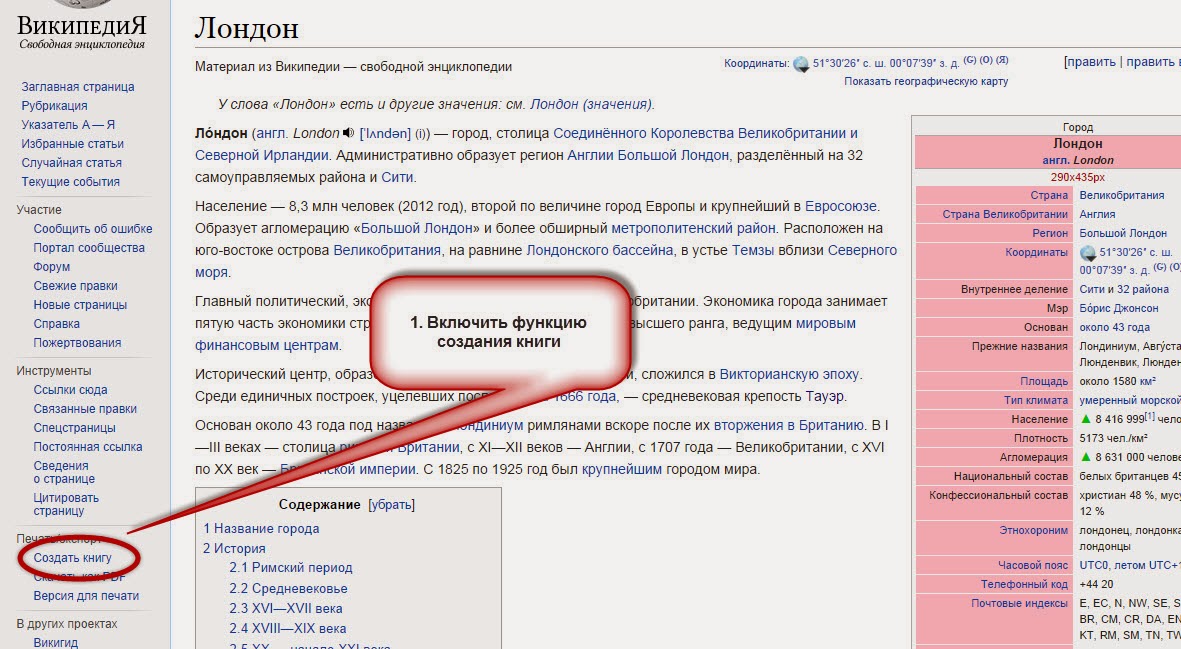Open the Википедия logo wordmark home link
This screenshot has height=649, width=1181.
pyautogui.click(x=81, y=26)
